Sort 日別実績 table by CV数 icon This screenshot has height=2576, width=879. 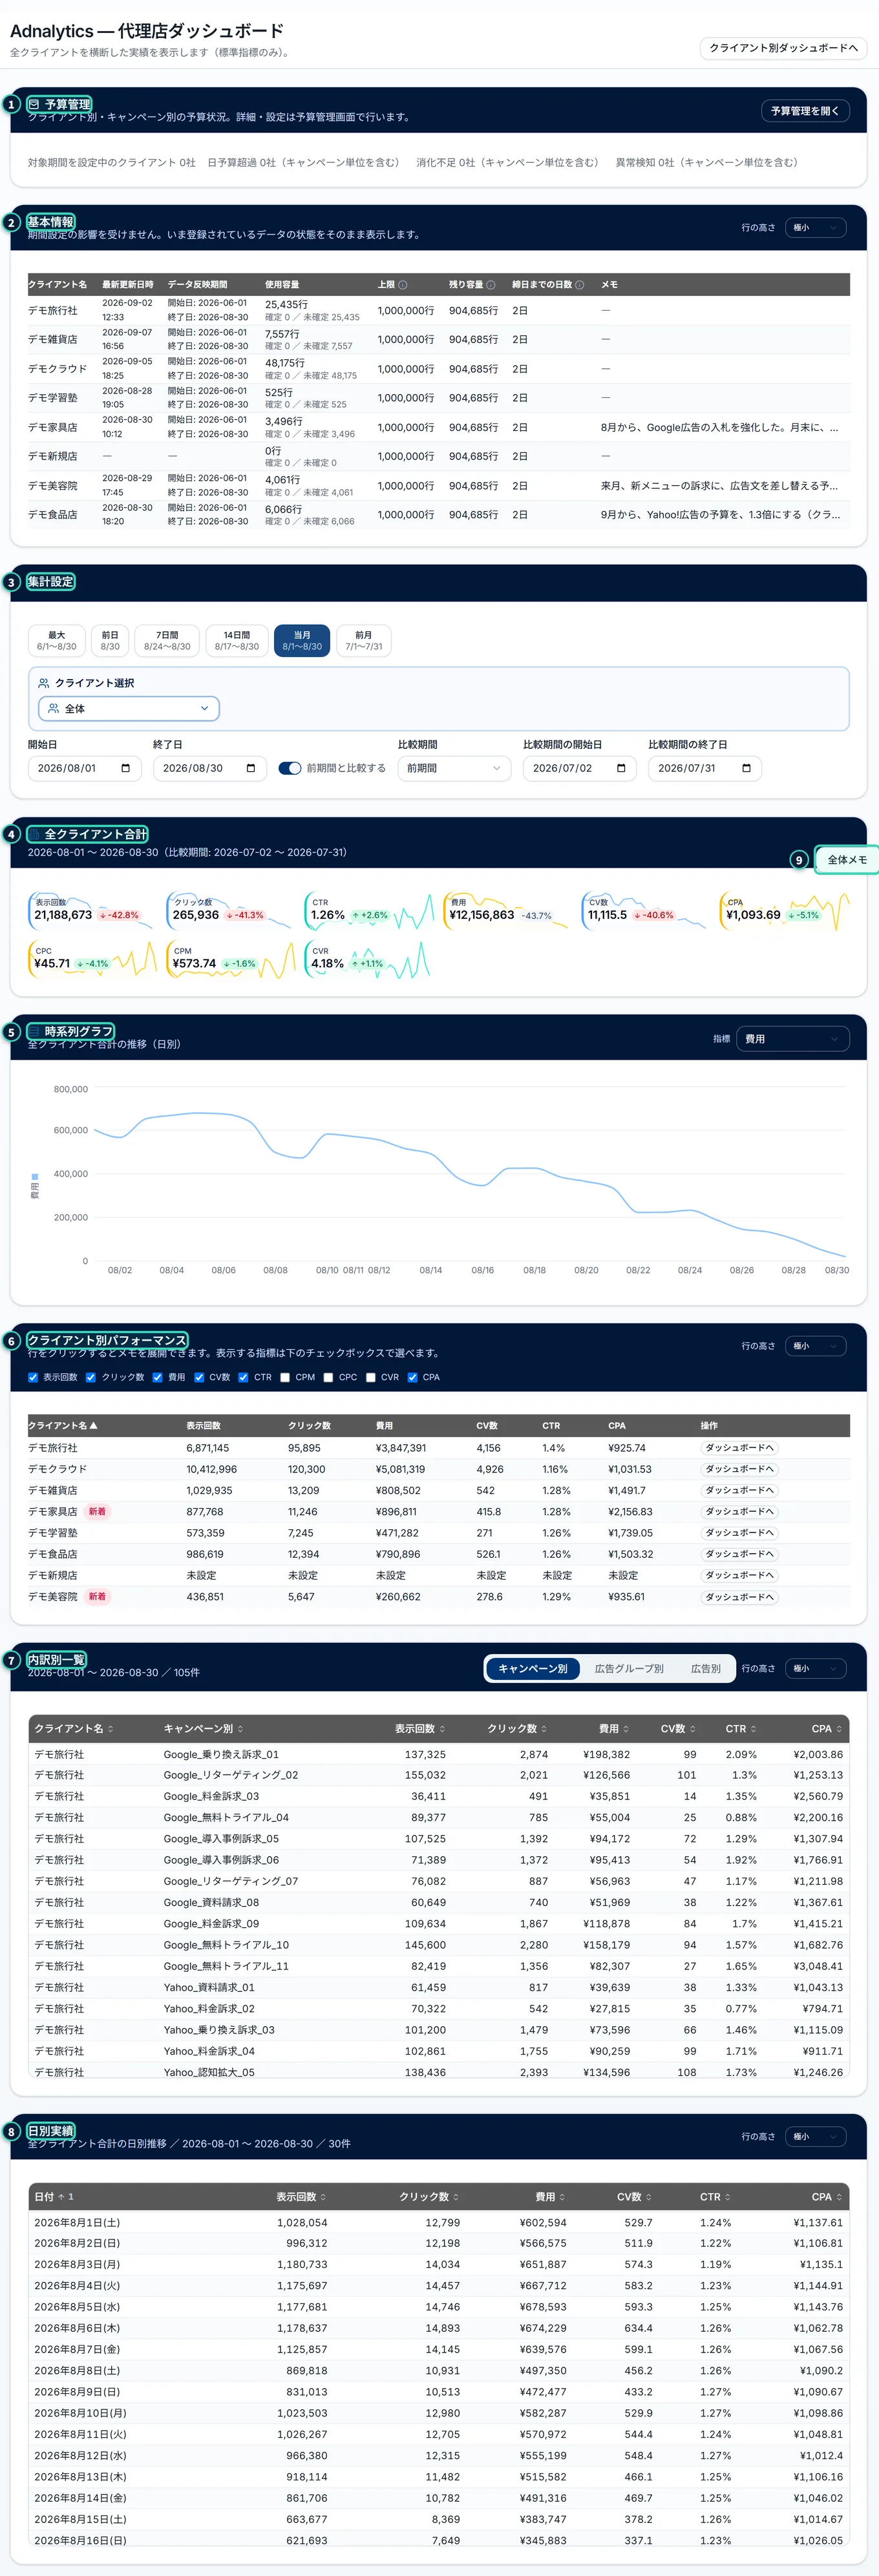point(649,2197)
